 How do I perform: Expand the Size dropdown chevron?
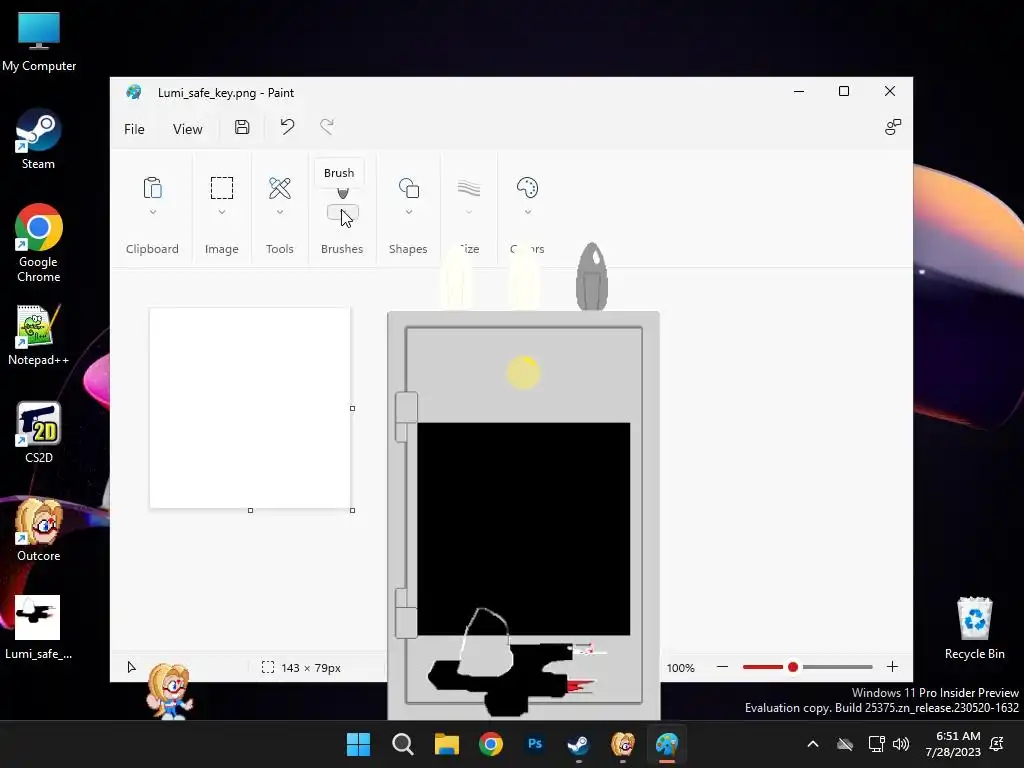[469, 212]
